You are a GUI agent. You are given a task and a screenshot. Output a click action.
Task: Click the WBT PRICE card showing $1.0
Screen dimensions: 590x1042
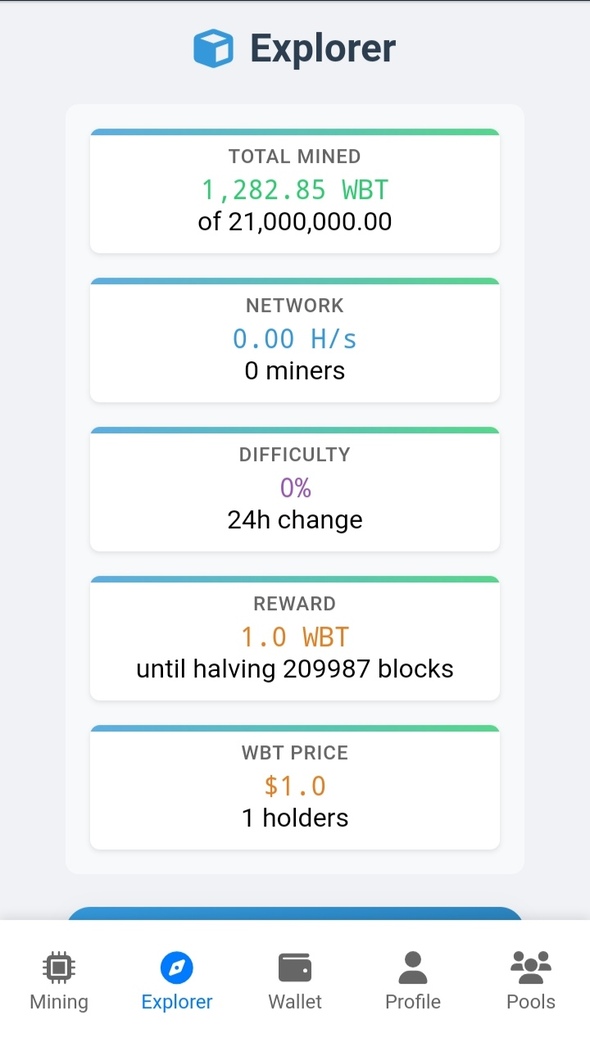[295, 786]
